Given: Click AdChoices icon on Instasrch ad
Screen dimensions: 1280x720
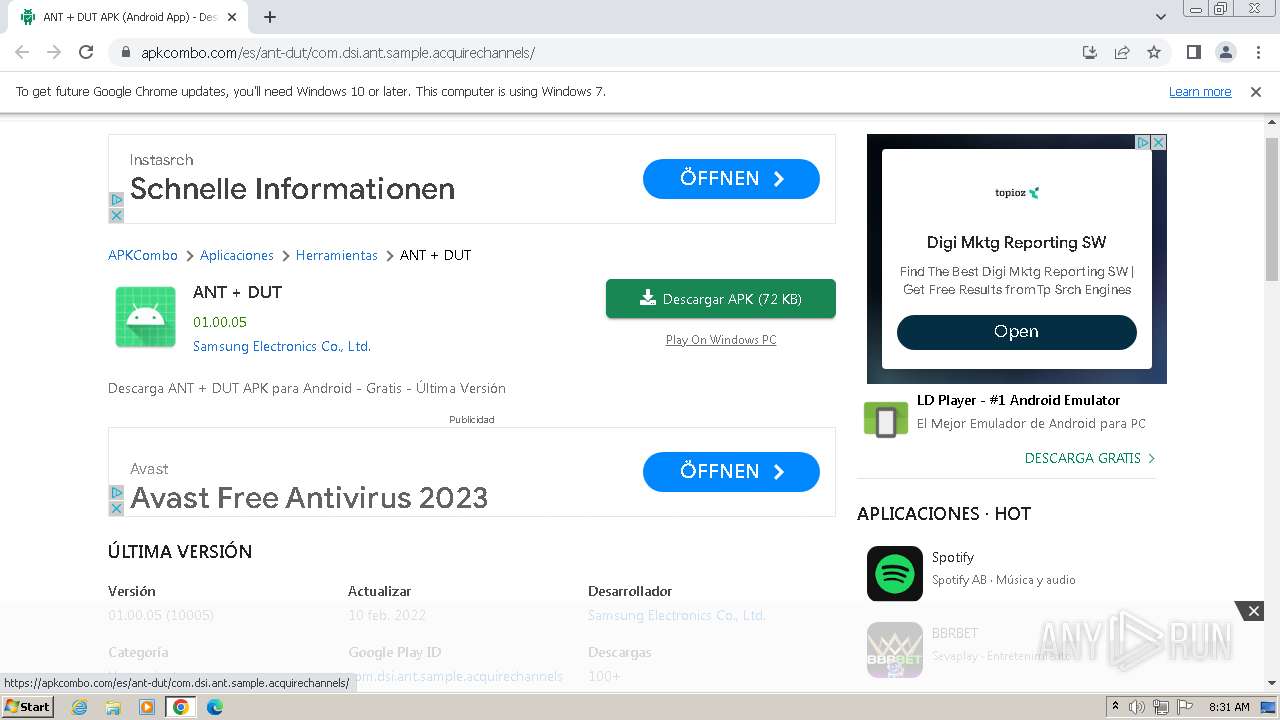Looking at the screenshot, I should click(x=116, y=200).
